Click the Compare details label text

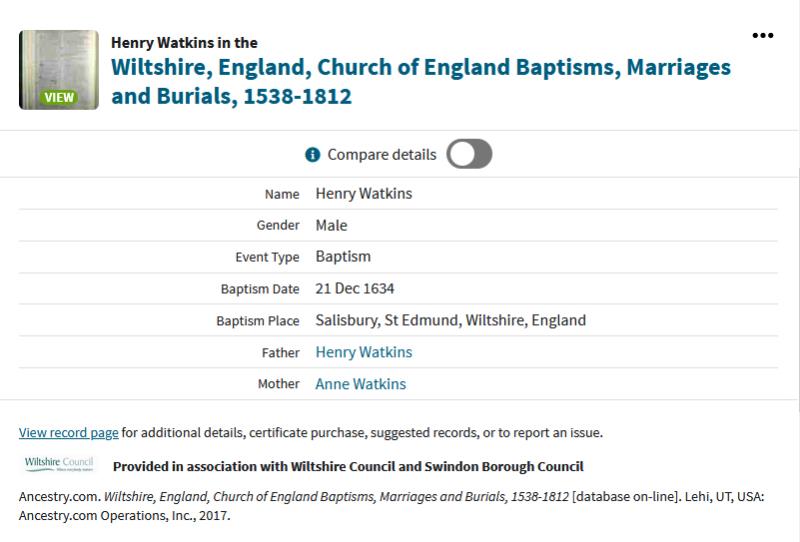tap(382, 155)
